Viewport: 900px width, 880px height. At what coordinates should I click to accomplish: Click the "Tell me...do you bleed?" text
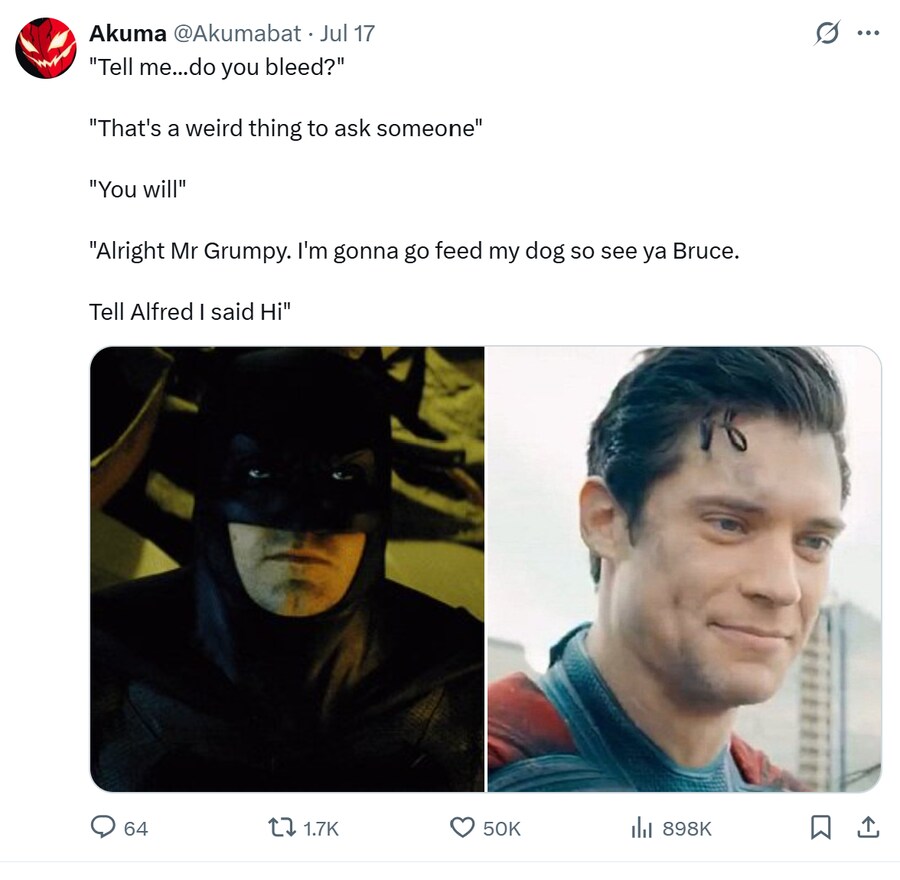click(217, 67)
